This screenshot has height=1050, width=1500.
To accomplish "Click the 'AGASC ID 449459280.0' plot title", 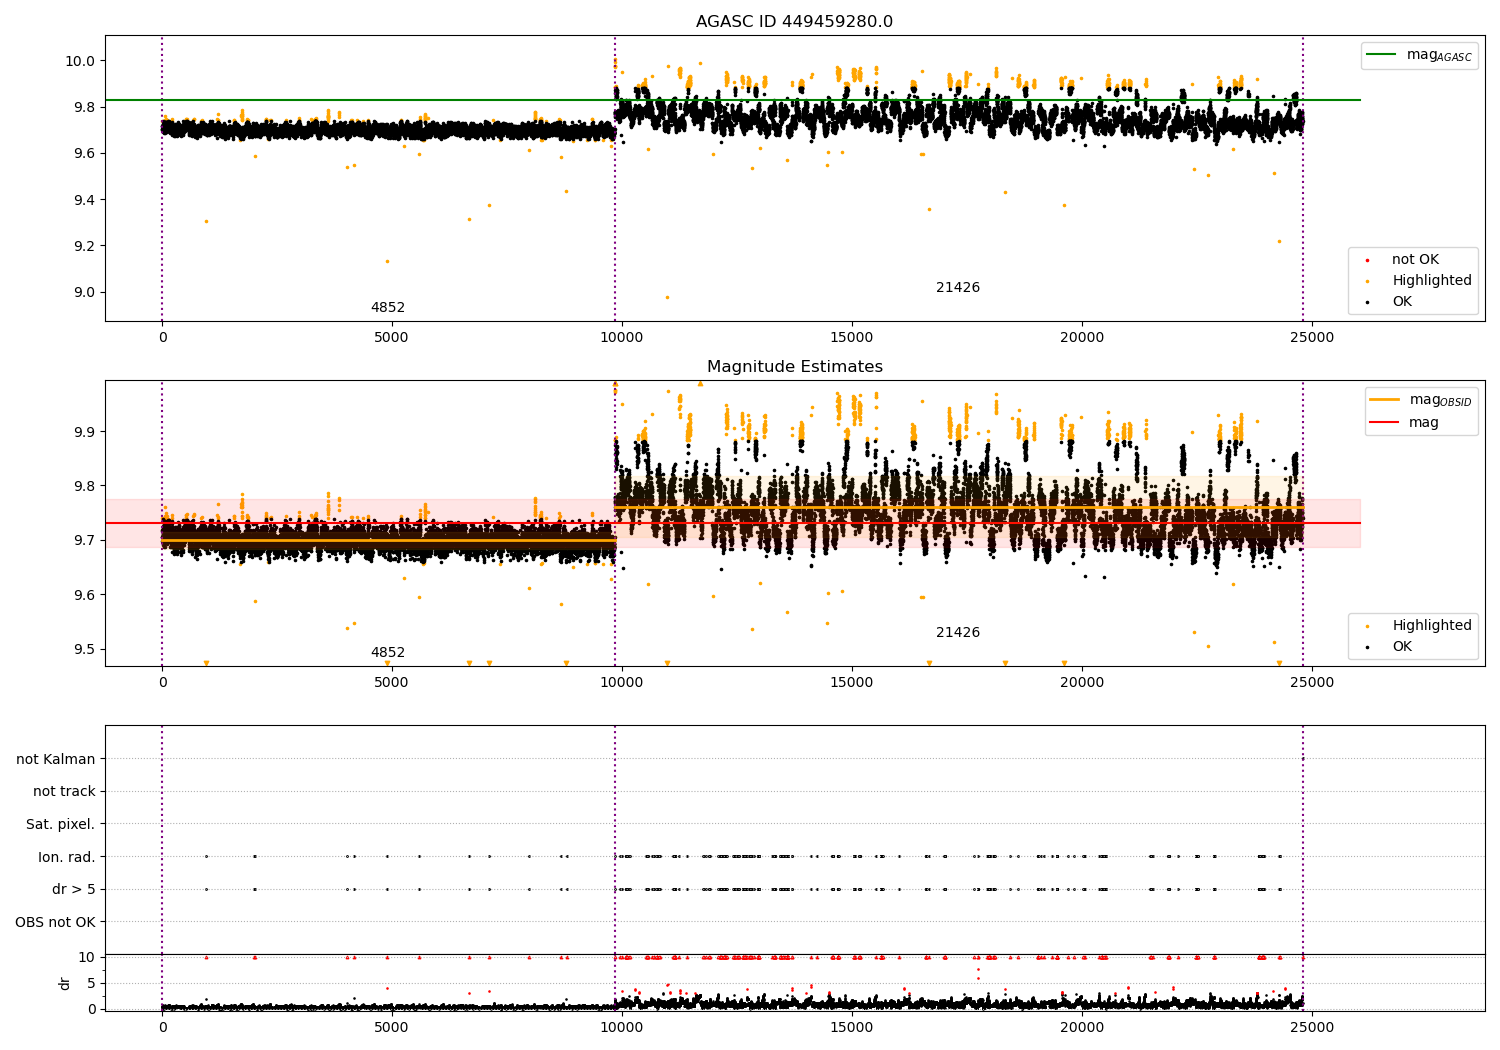I will [x=794, y=22].
